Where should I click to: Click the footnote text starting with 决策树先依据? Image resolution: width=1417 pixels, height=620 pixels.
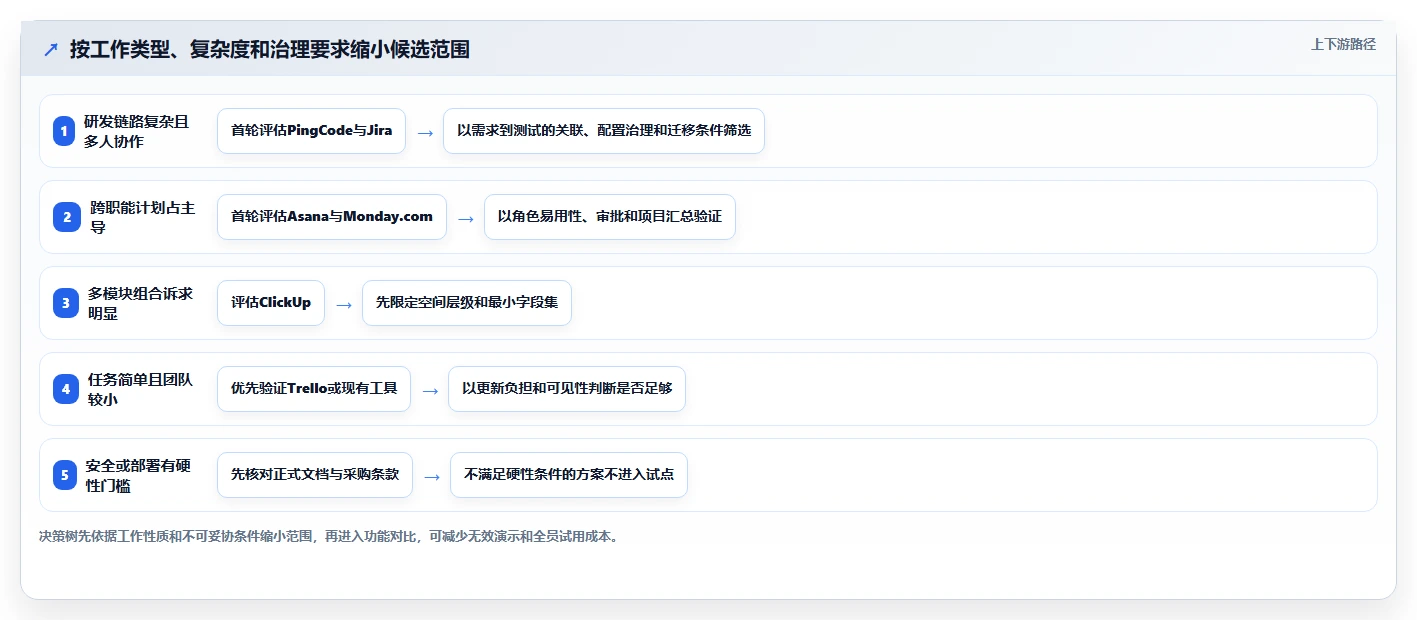tap(330, 536)
